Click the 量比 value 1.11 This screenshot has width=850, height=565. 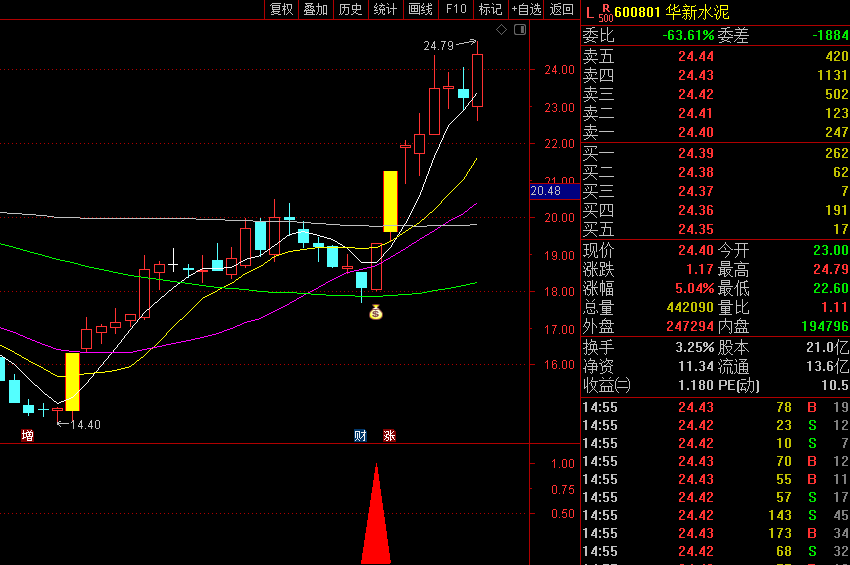pyautogui.click(x=835, y=307)
